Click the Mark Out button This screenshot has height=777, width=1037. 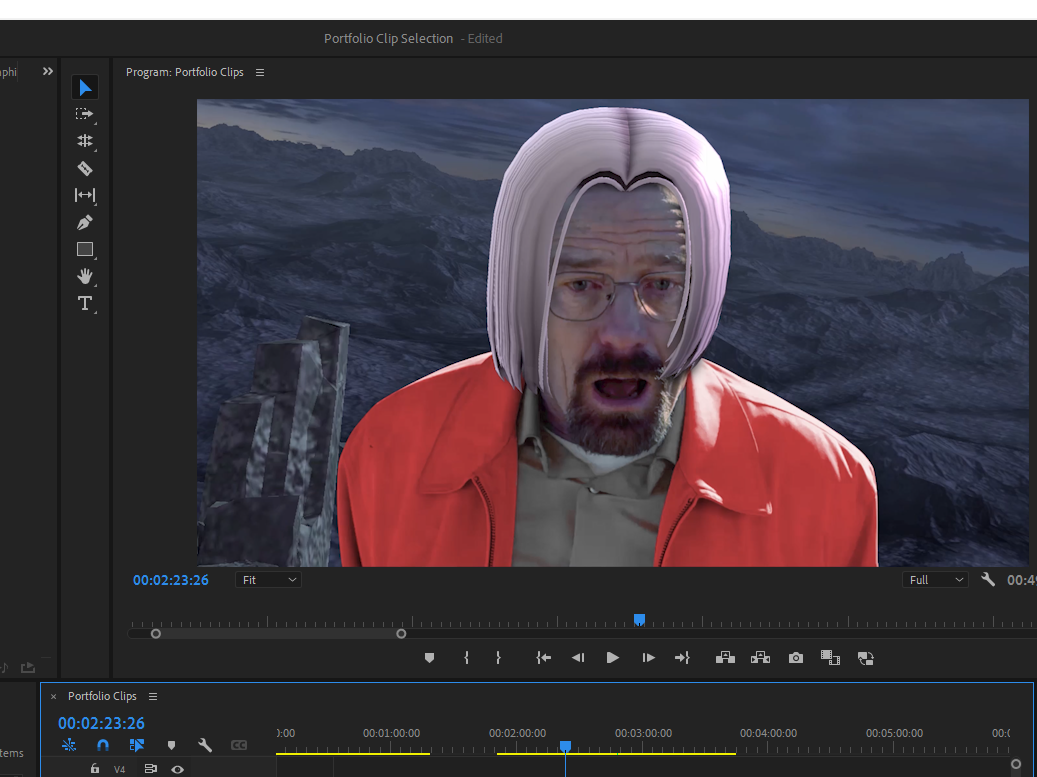click(499, 658)
